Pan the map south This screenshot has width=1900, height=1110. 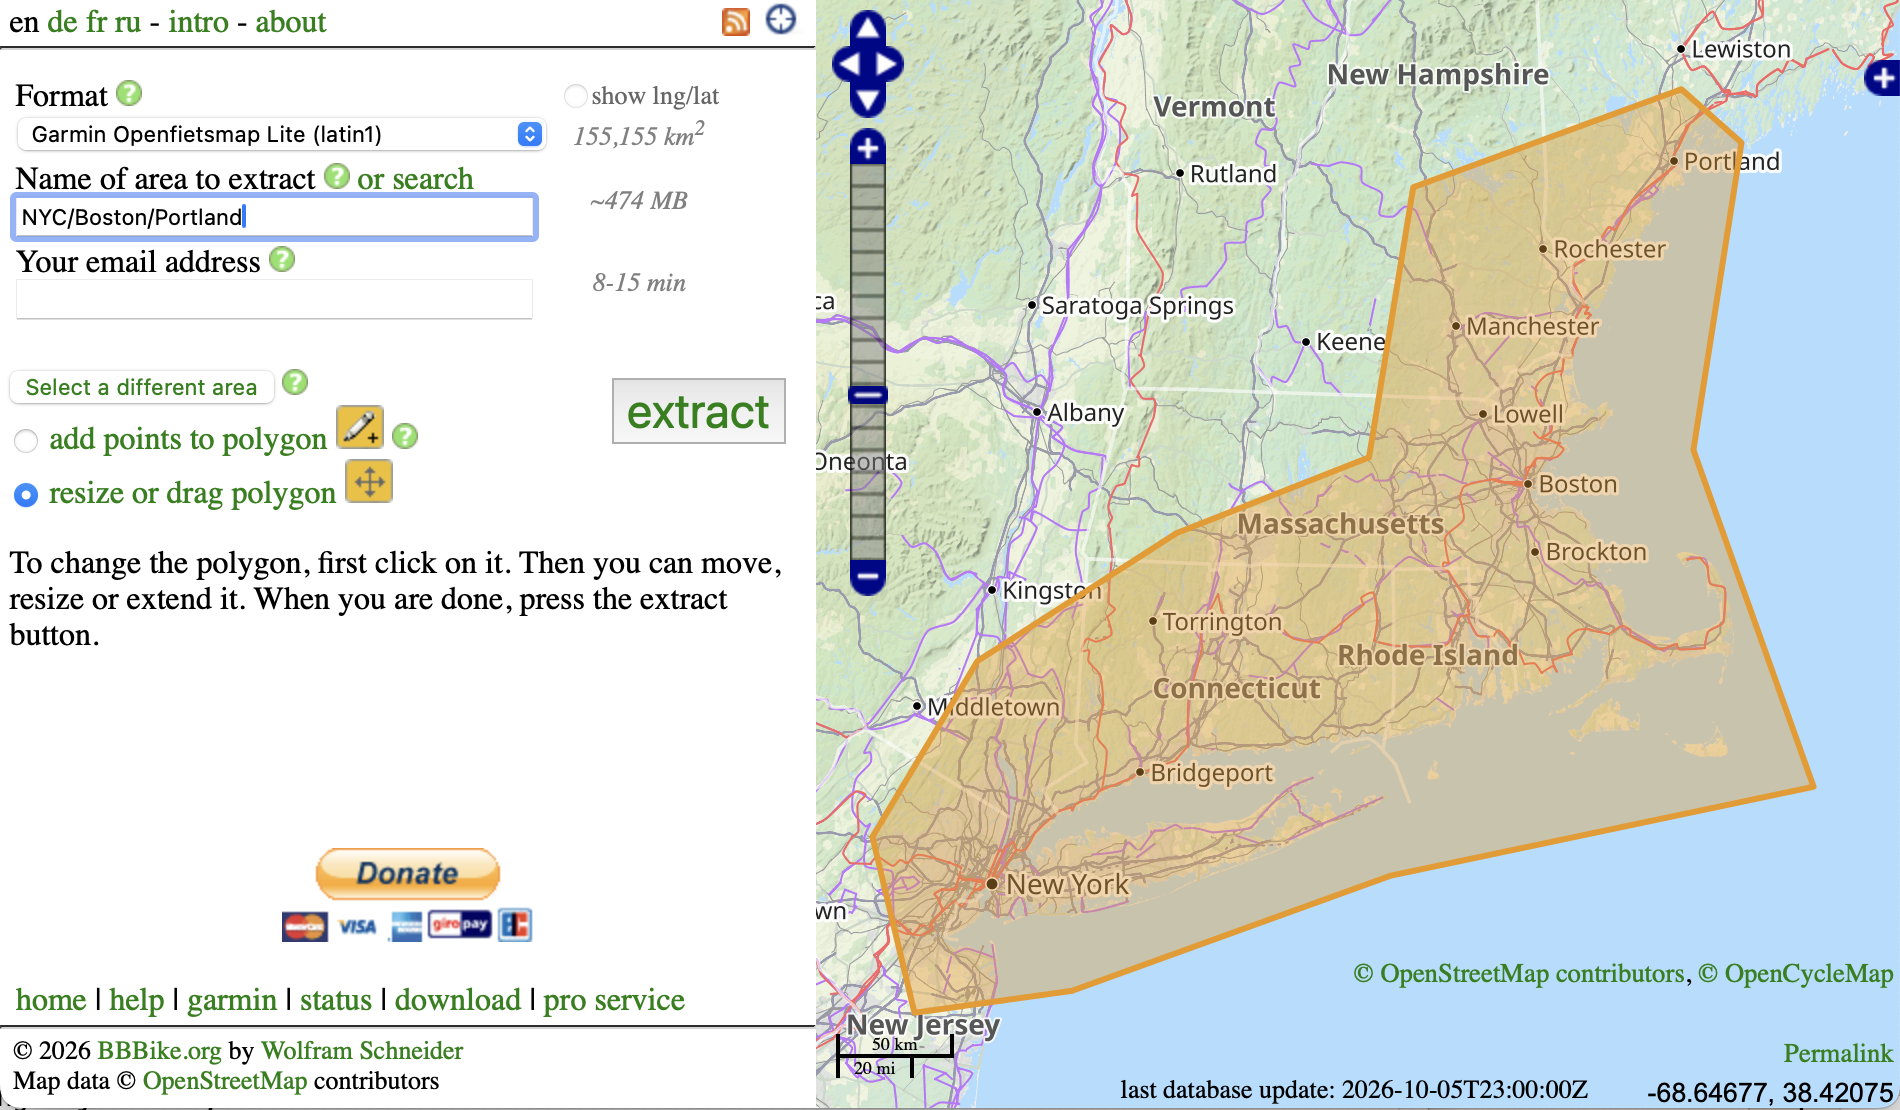click(868, 100)
